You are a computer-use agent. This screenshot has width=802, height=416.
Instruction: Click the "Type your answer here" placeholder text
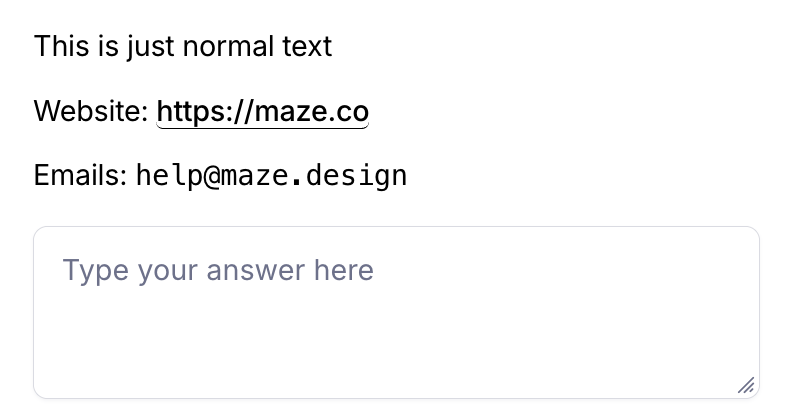click(218, 270)
